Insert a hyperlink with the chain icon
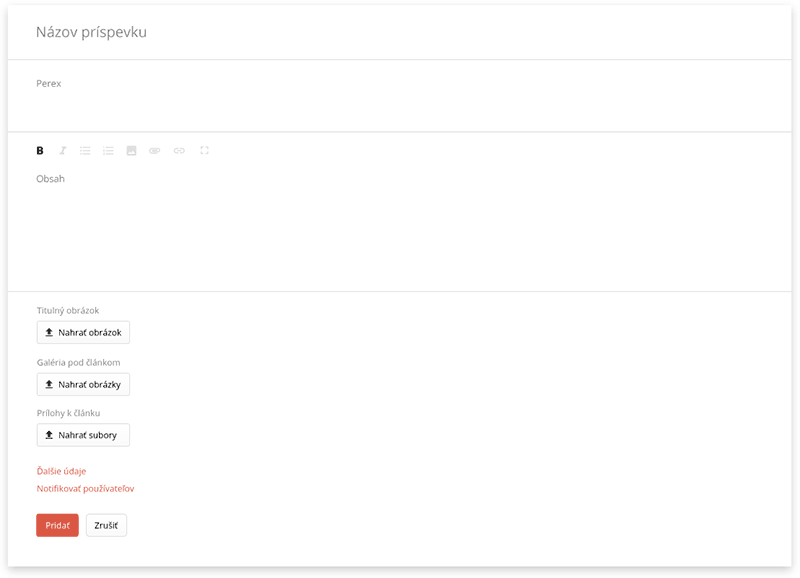 (179, 150)
